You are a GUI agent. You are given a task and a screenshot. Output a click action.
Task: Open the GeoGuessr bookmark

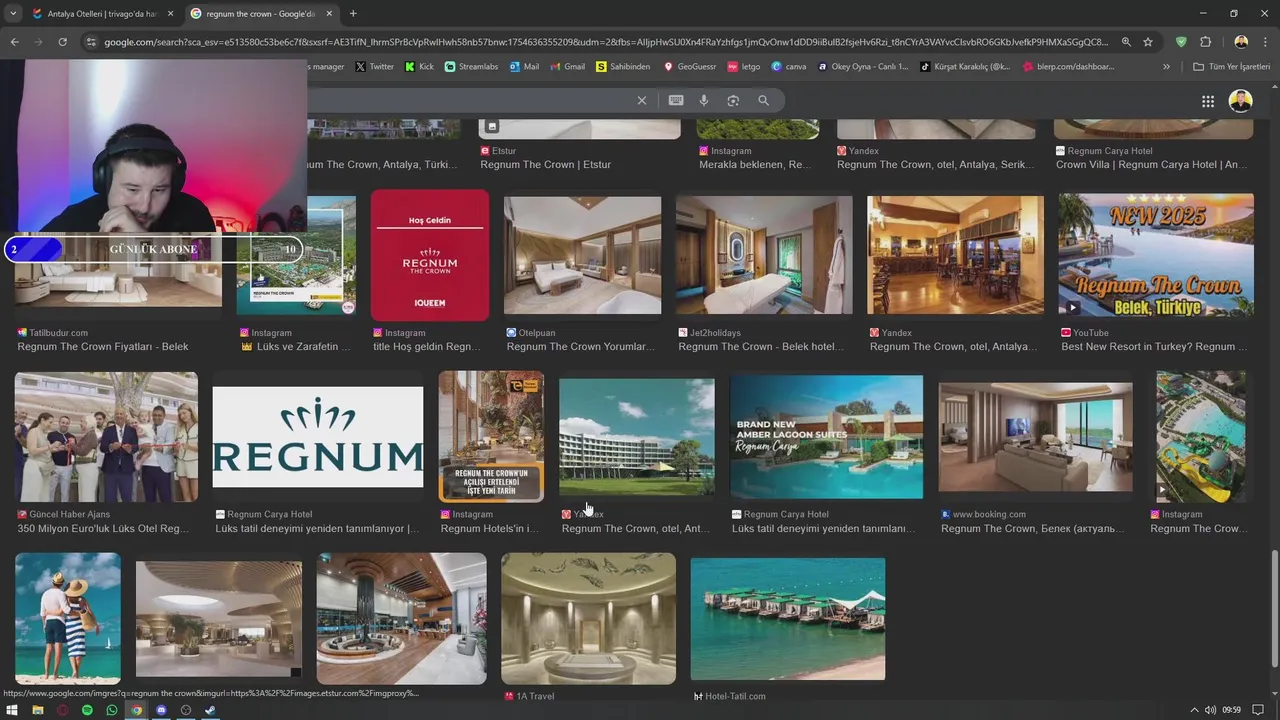[x=690, y=67]
